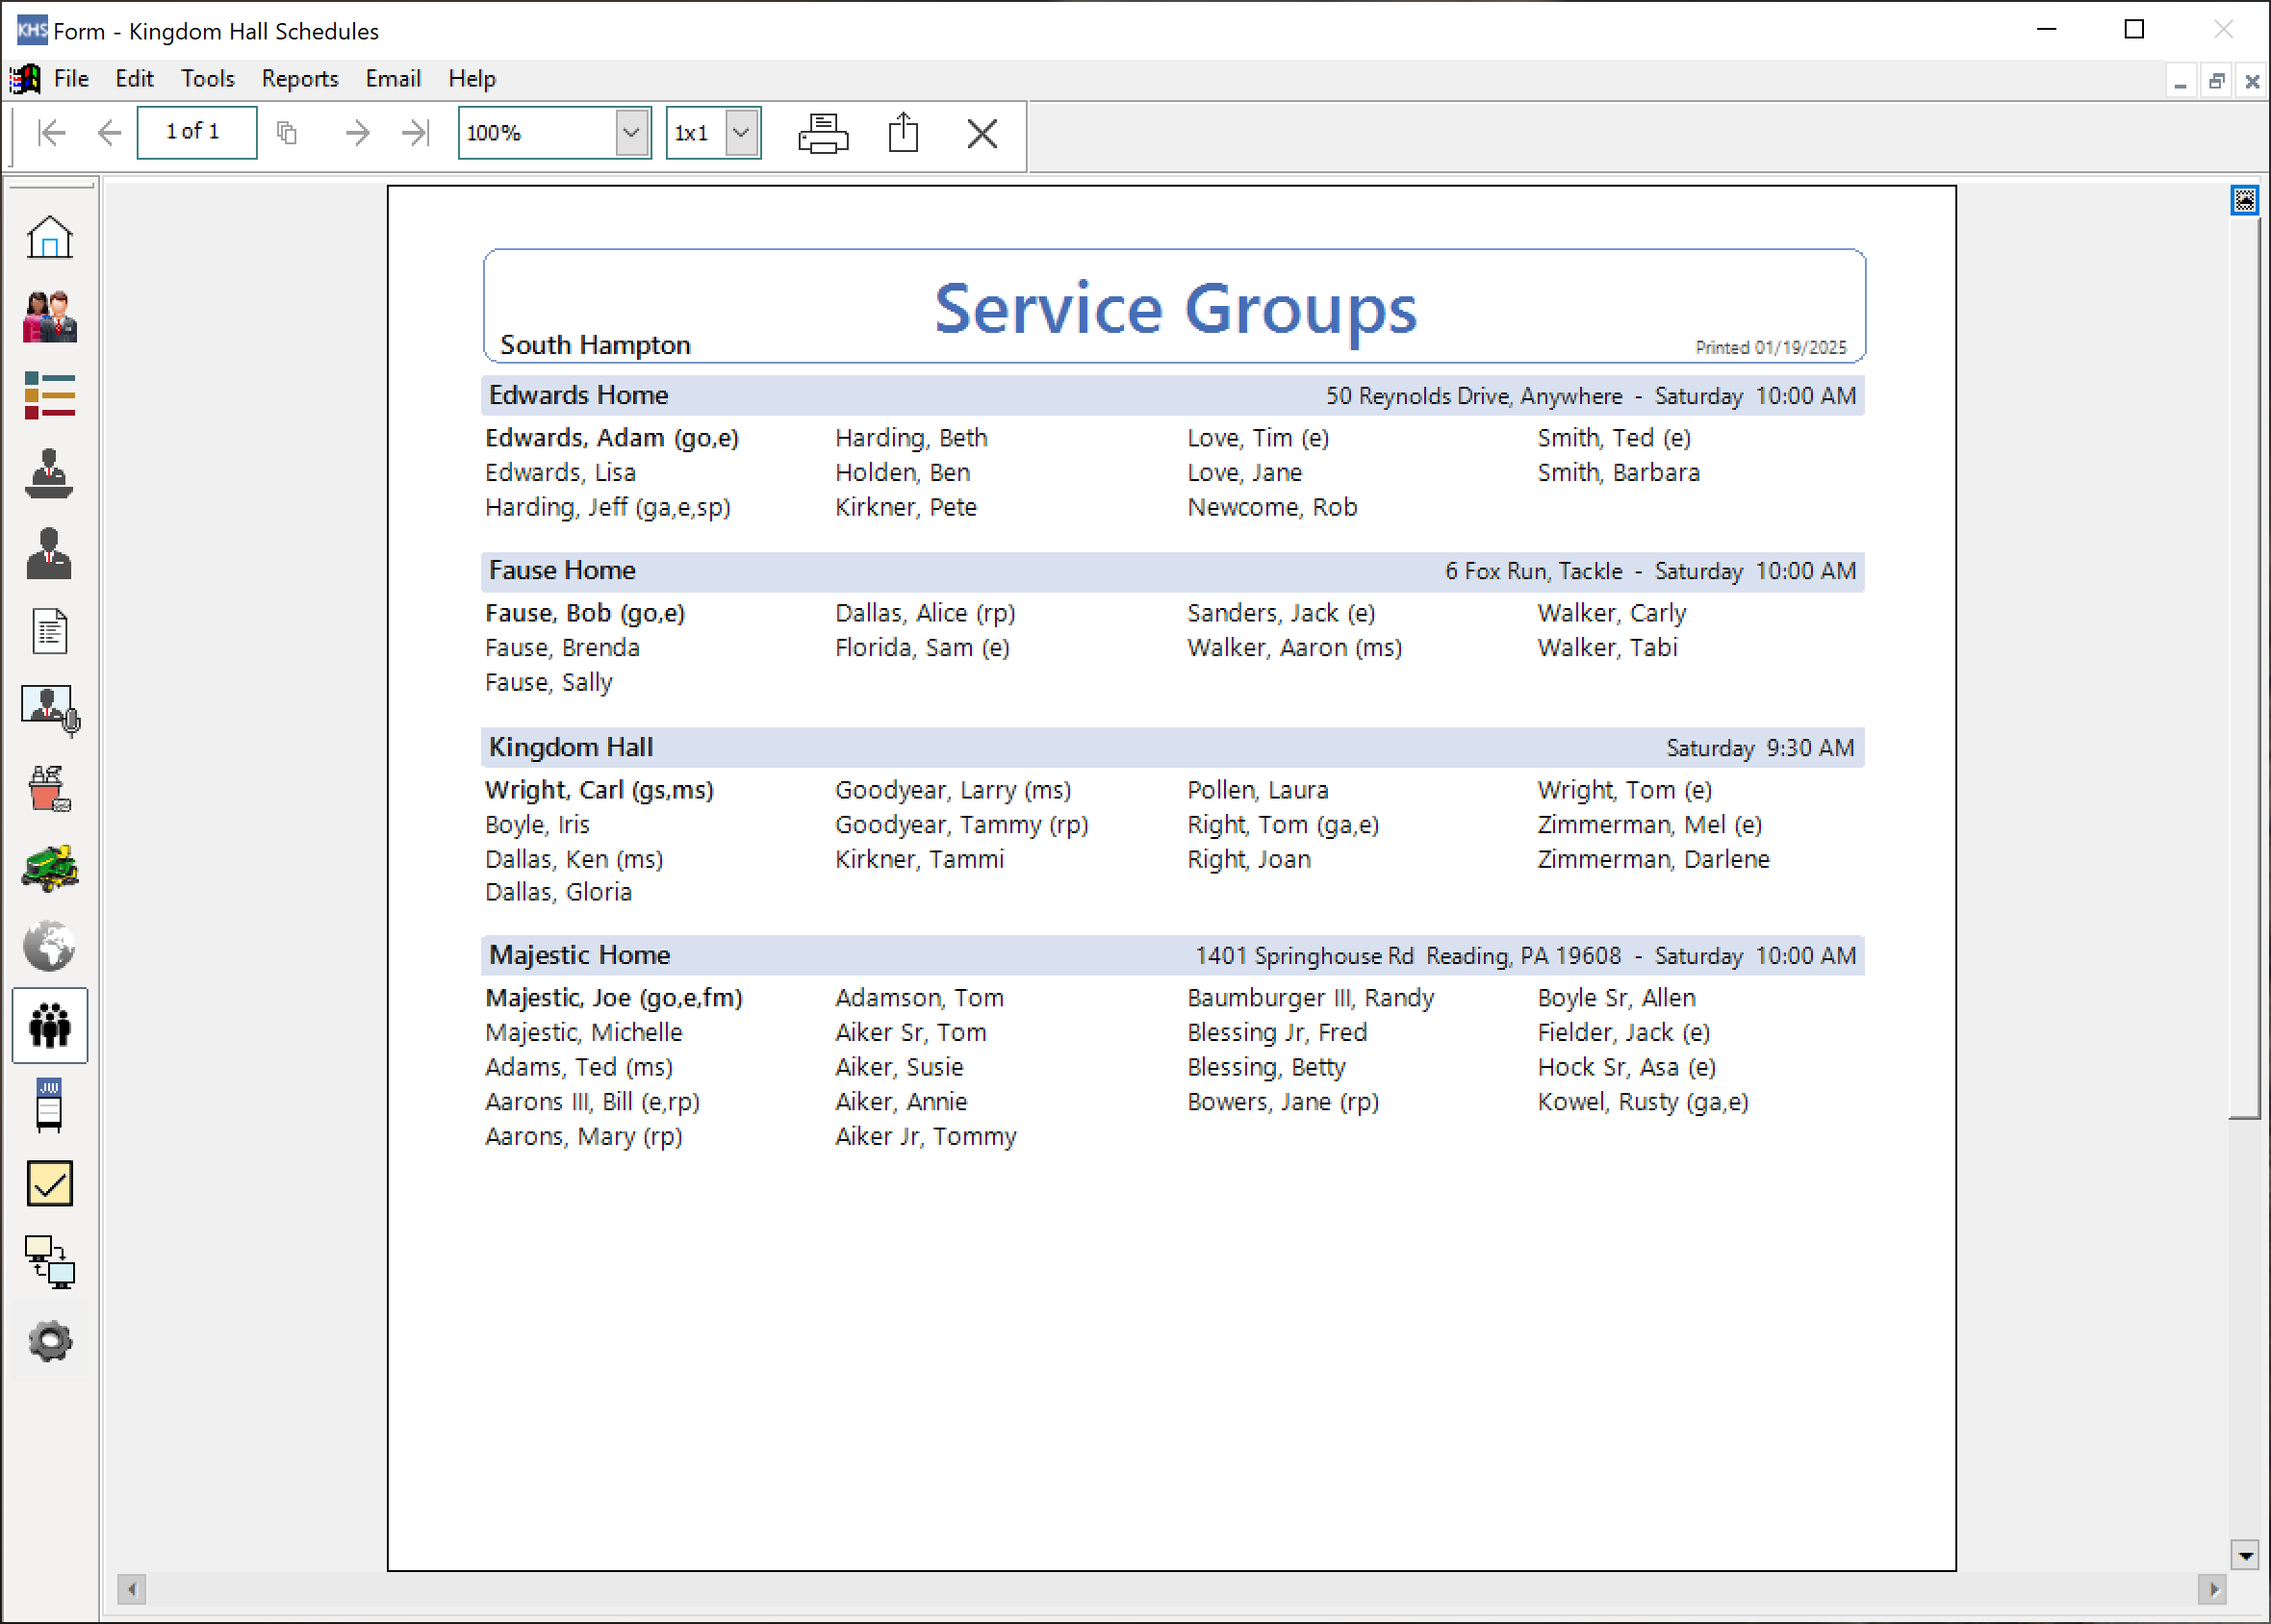
Task: Click the 'South Hampton' congregation name
Action: tap(595, 344)
